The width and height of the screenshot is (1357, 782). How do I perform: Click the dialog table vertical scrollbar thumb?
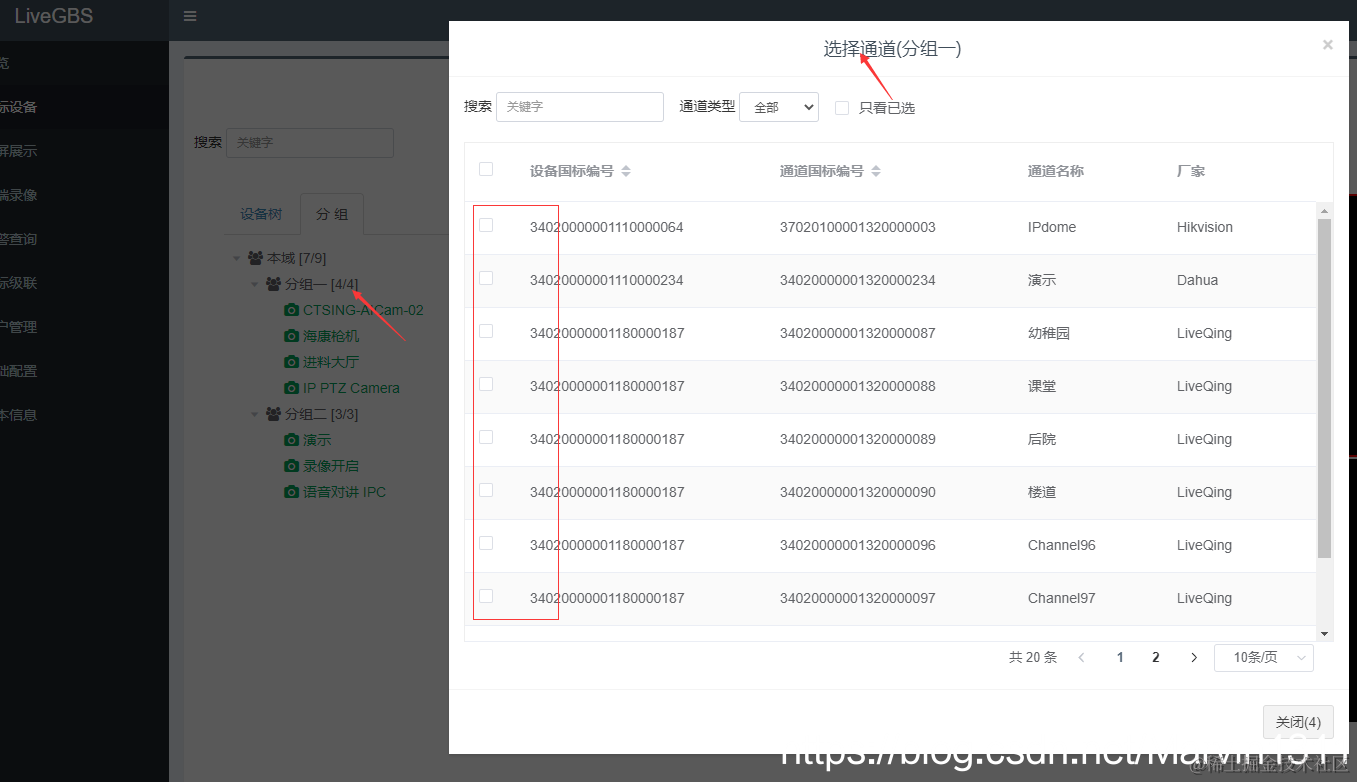coord(1324,388)
